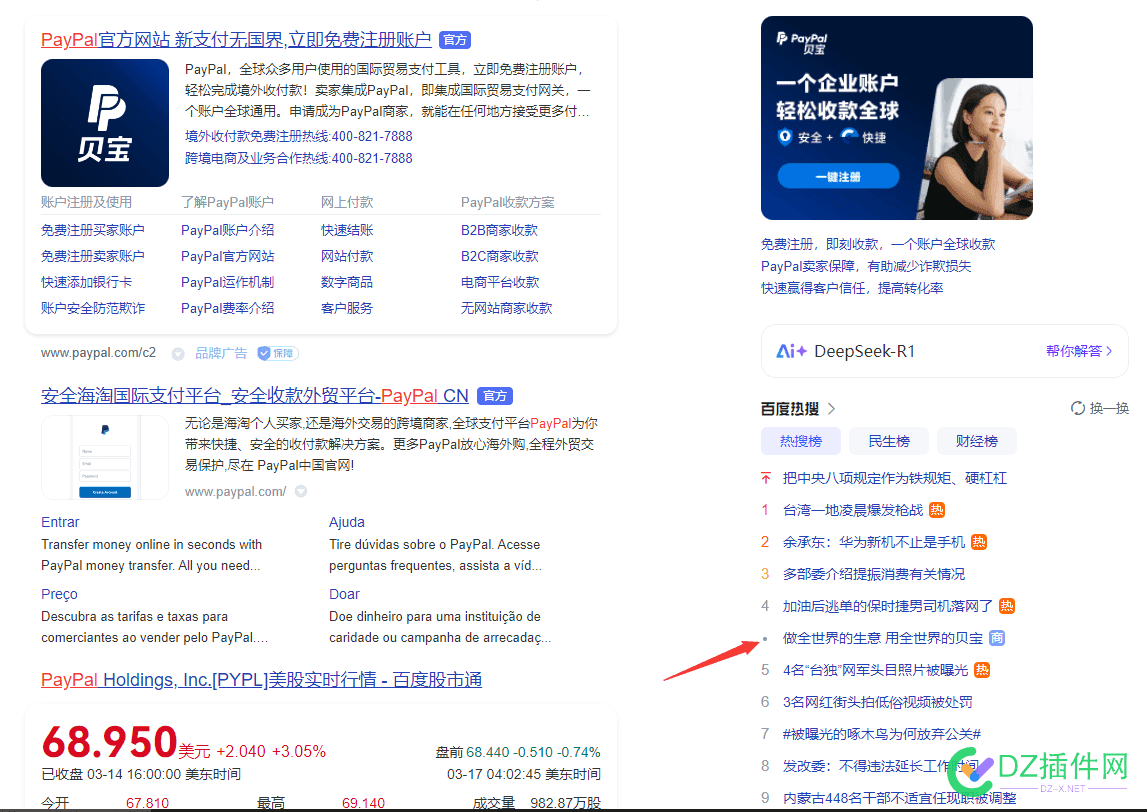Open PayPal官方网站 sublink under 了解PayPal账户
The height and width of the screenshot is (812, 1147).
coord(227,256)
